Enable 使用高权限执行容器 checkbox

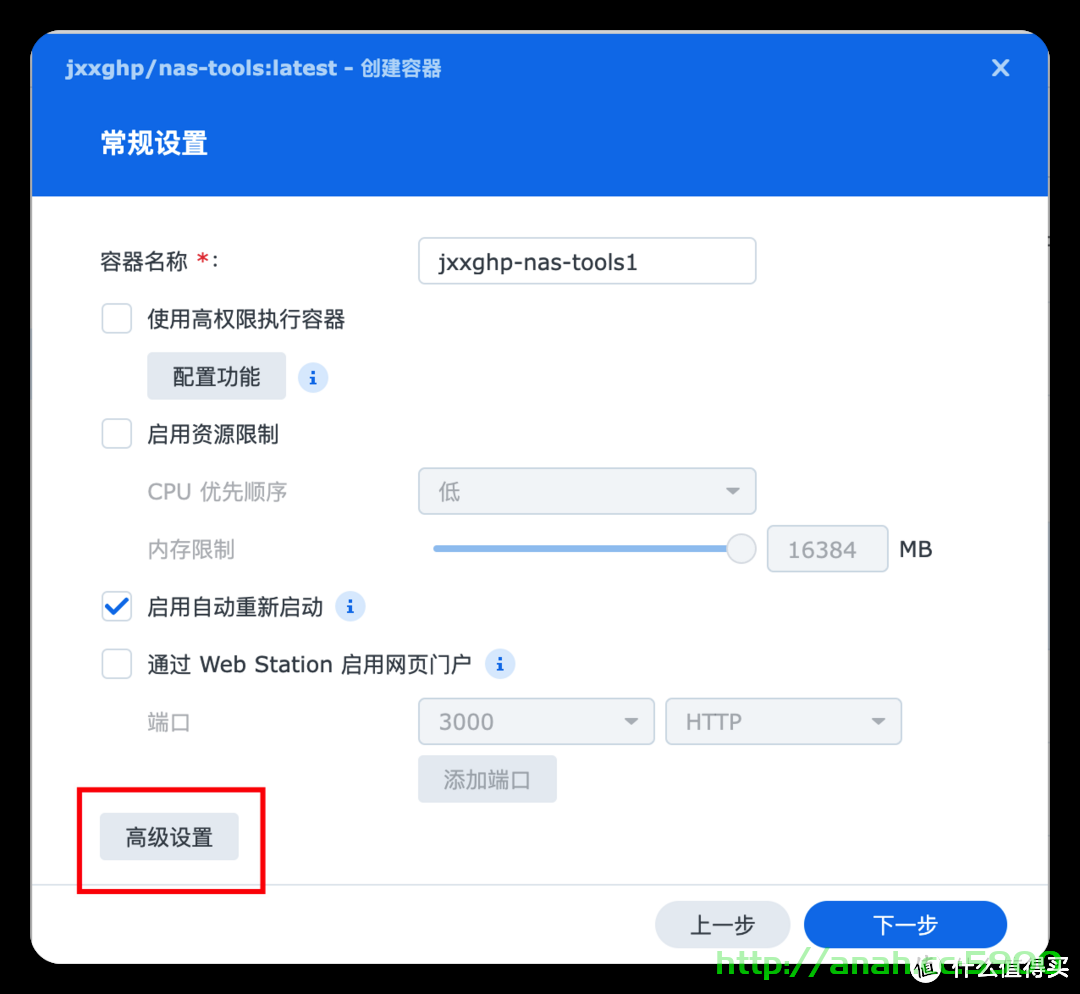117,319
